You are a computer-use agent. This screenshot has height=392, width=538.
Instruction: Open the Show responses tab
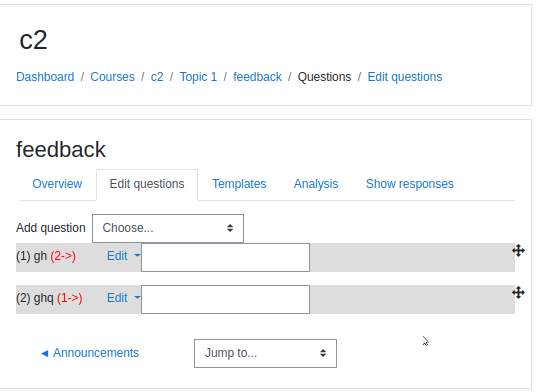coord(410,184)
